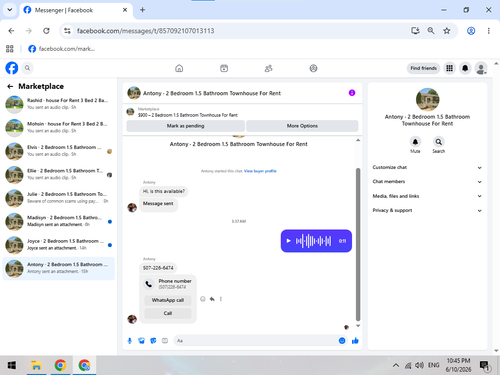Image resolution: width=500 pixels, height=375 pixels.
Task: Open more options dots beside phone message
Action: tap(221, 299)
